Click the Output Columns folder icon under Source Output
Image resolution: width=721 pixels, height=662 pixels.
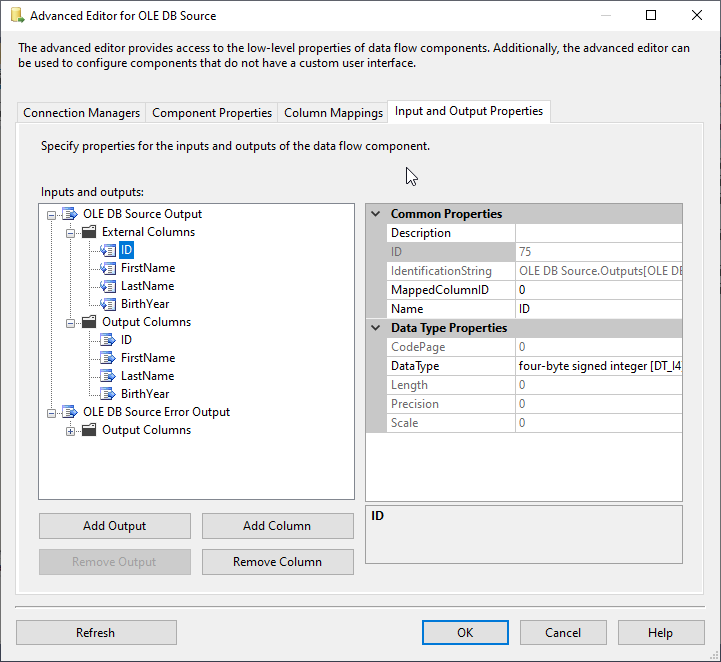pos(89,322)
